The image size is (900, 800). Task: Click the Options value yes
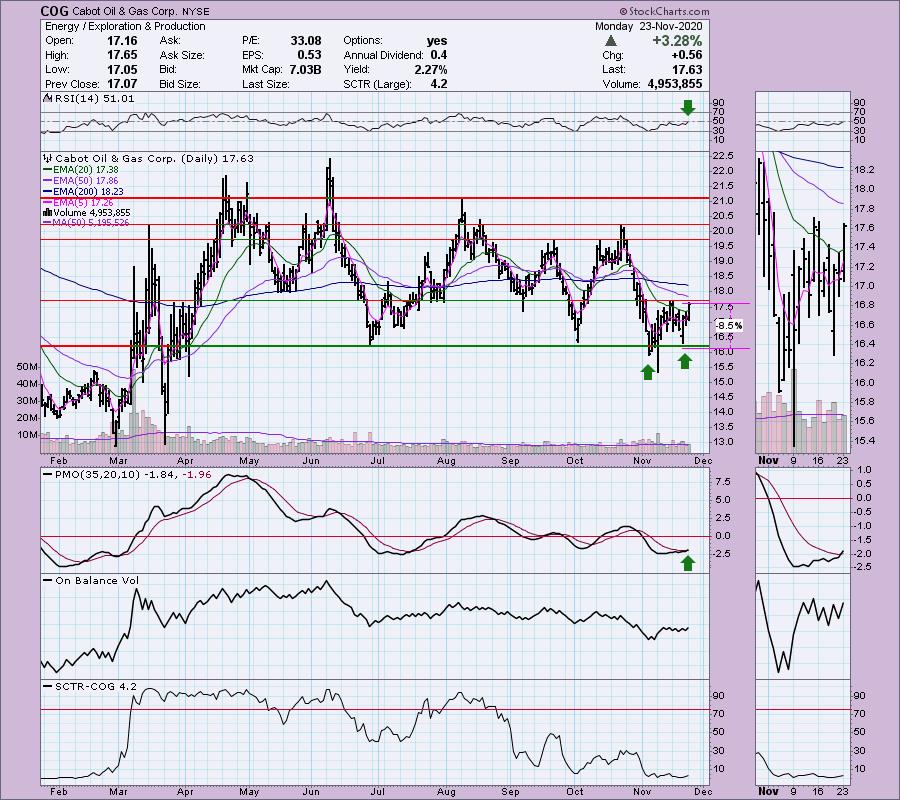[x=437, y=41]
